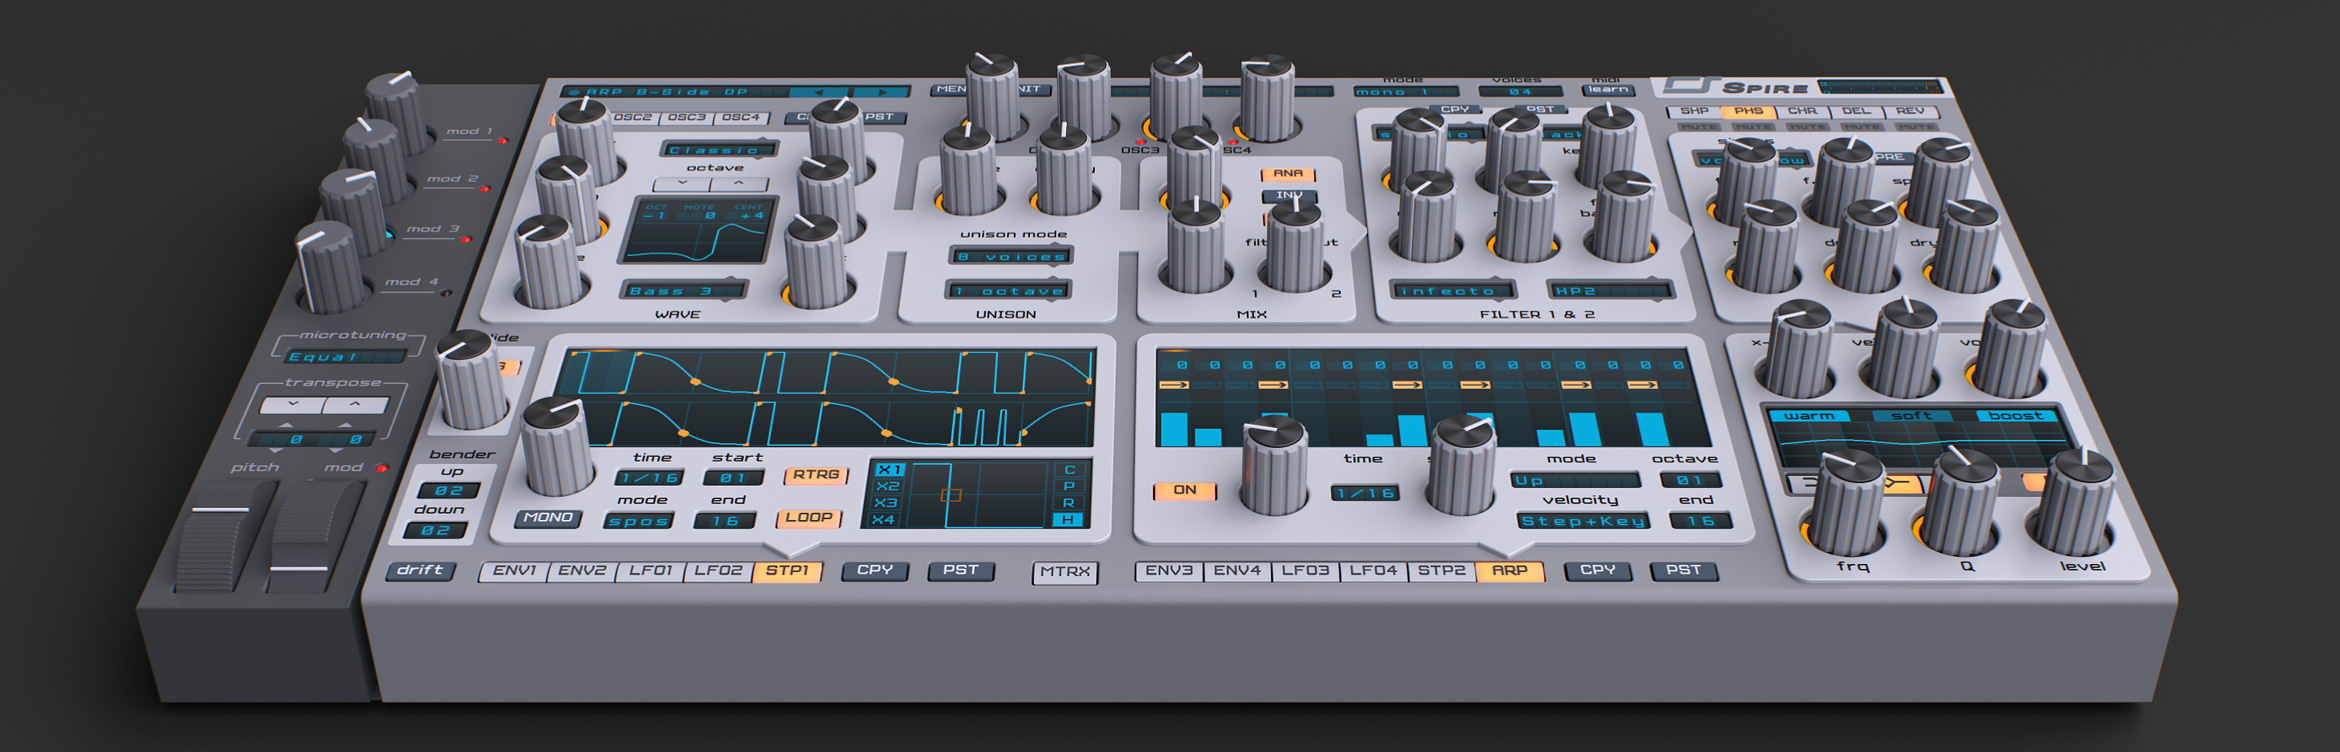Select X3 stepper speed multiplier

point(885,503)
